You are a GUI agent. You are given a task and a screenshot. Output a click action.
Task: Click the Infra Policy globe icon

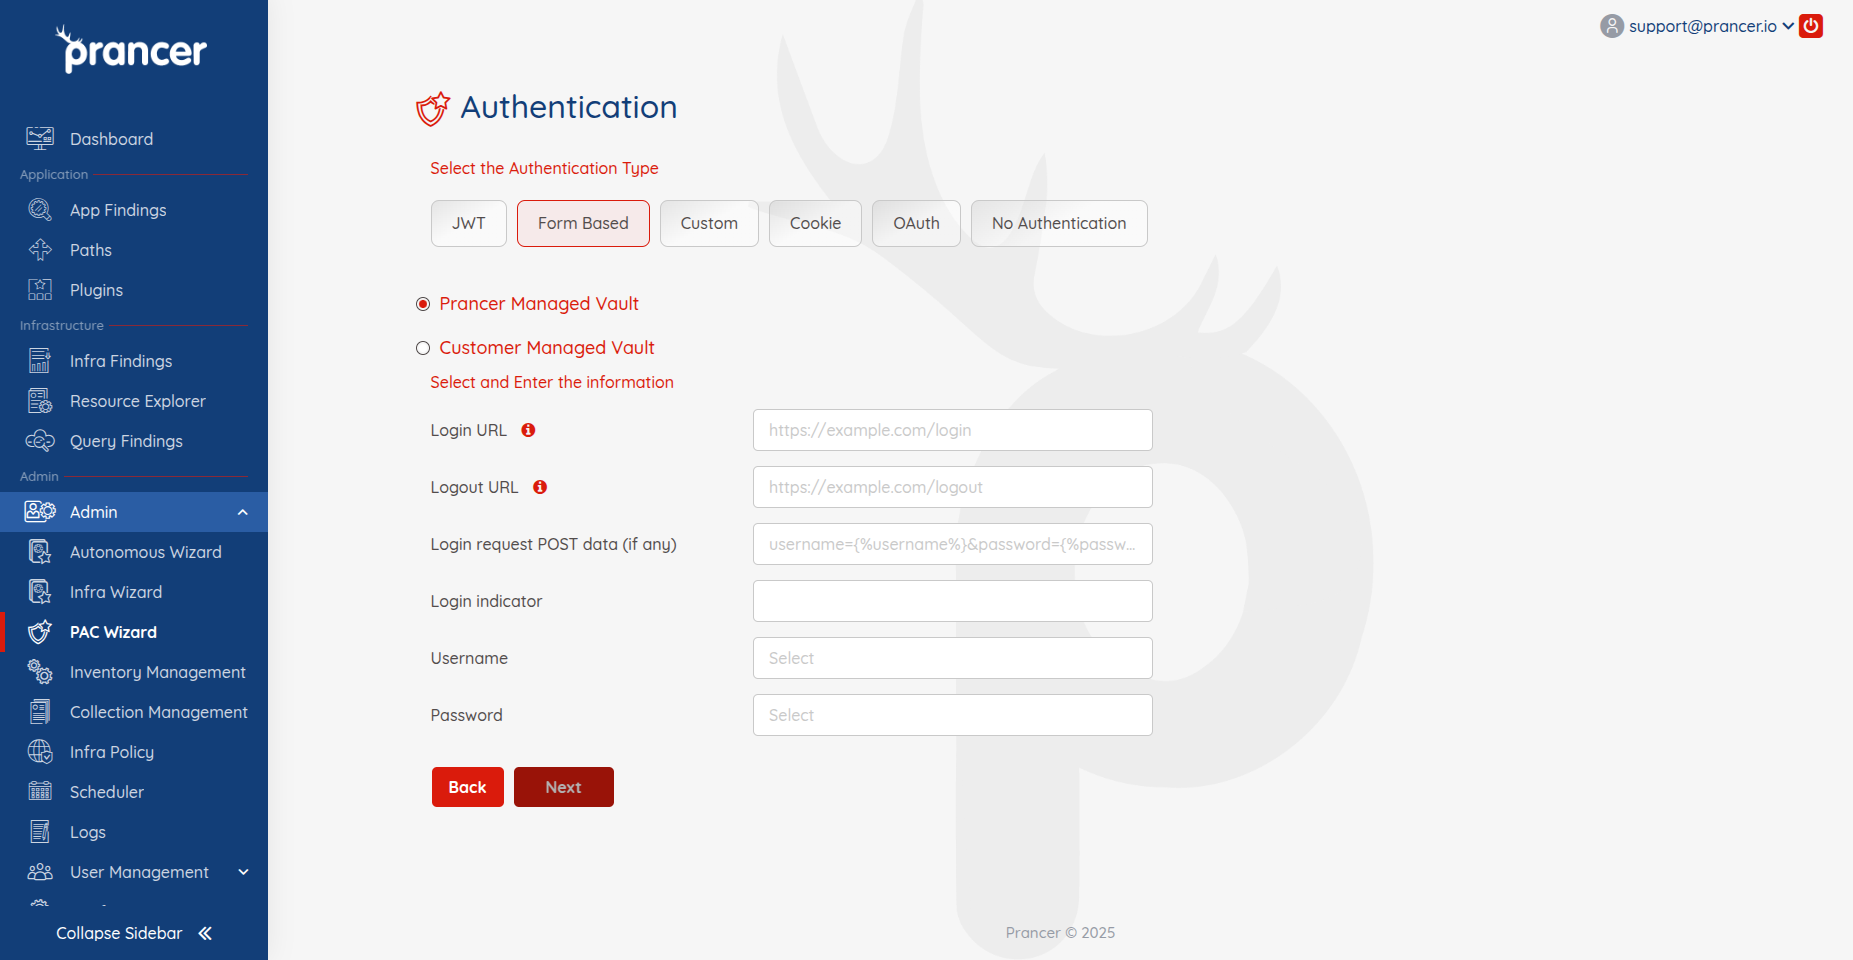coord(40,752)
